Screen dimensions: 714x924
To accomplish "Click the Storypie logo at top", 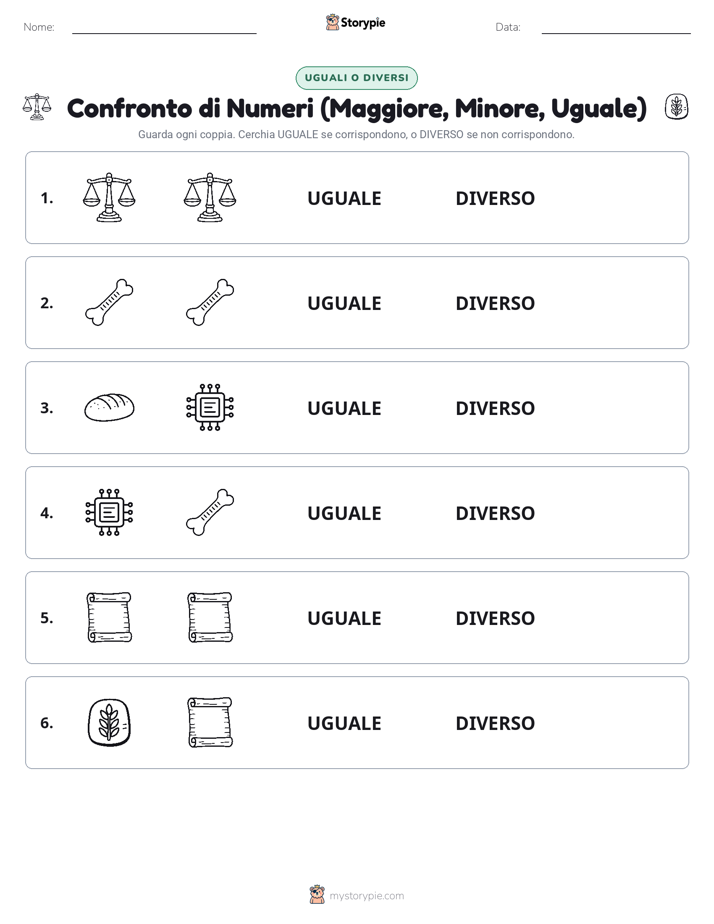I will click(x=356, y=22).
